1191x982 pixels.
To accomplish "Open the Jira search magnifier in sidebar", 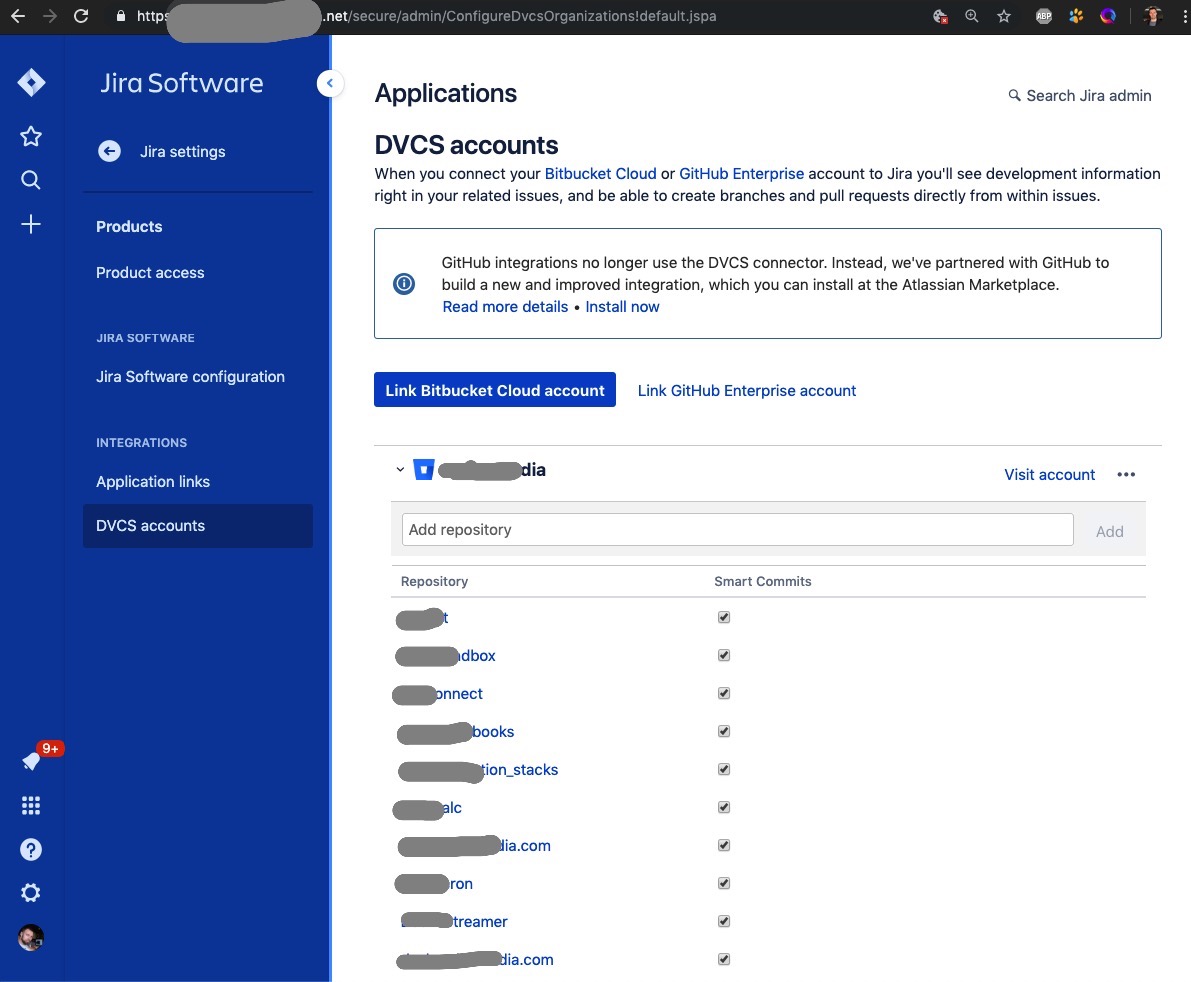I will [x=31, y=180].
